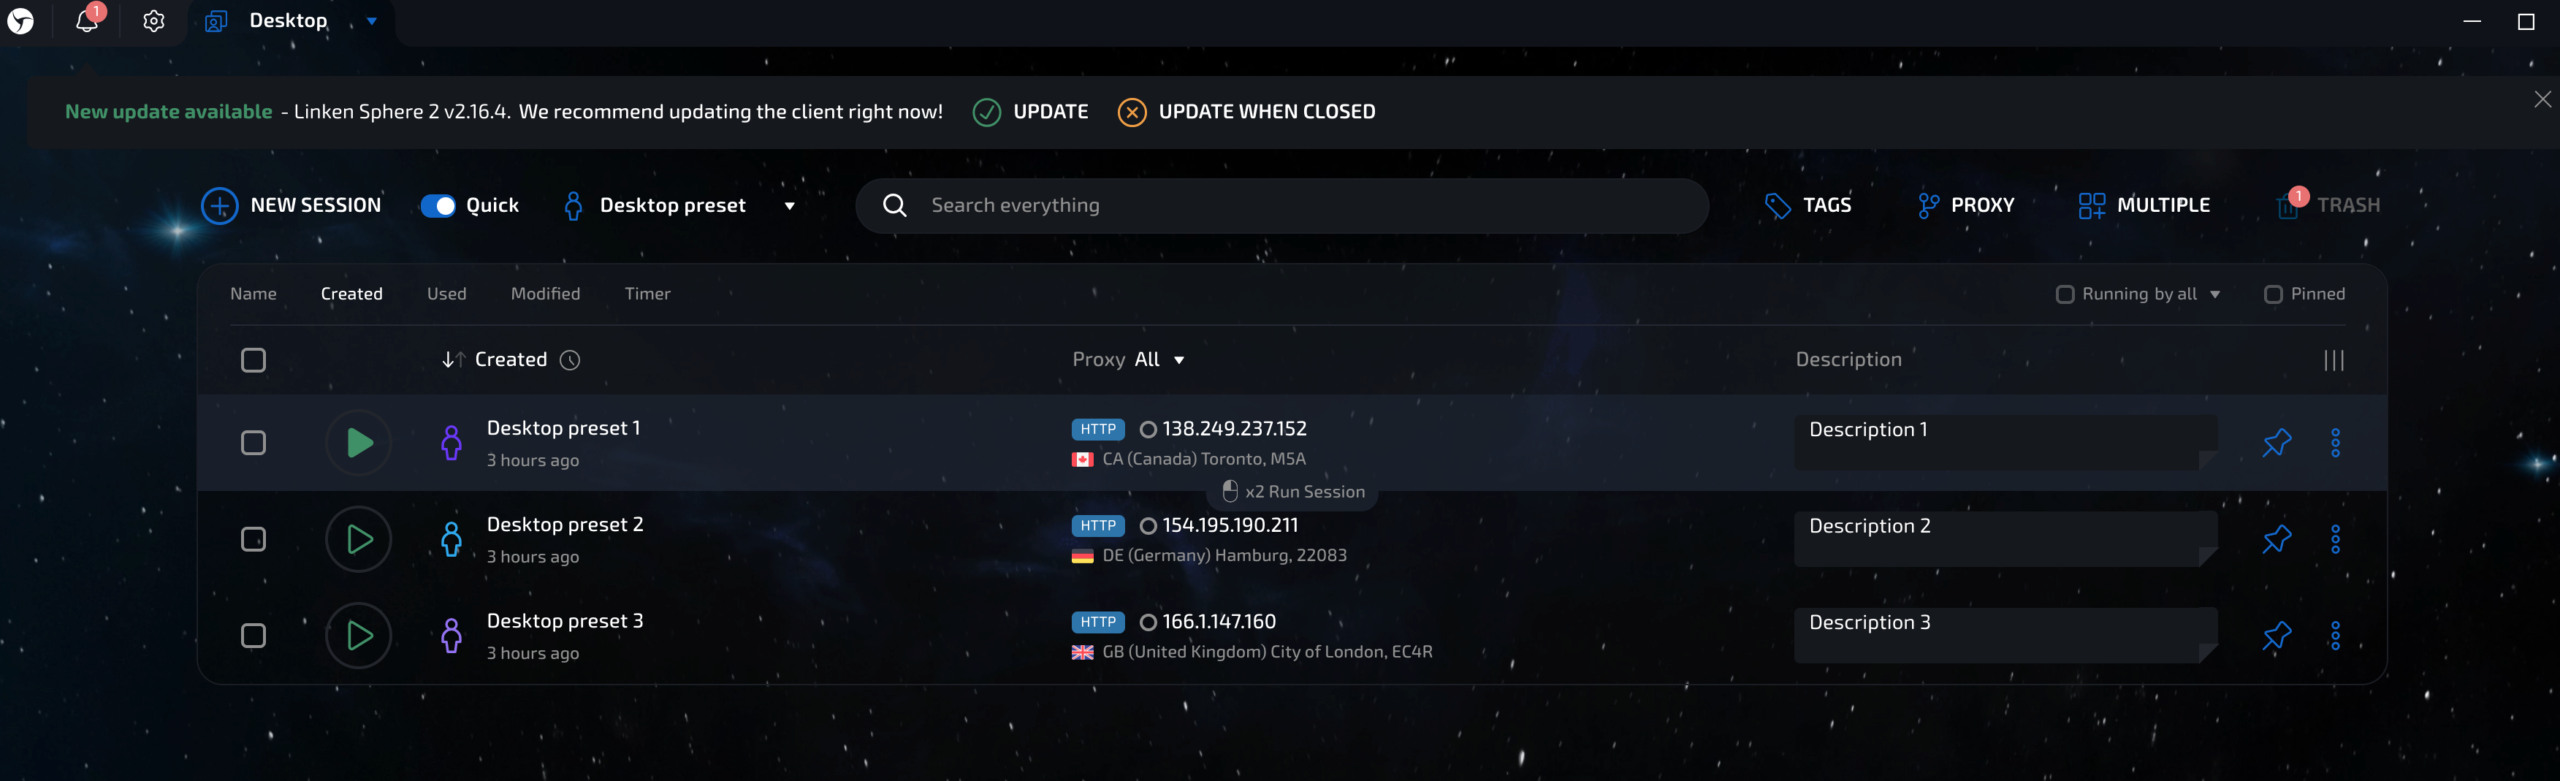This screenshot has height=781, width=2560.
Task: Enable the Running by all checkbox
Action: 2064,294
